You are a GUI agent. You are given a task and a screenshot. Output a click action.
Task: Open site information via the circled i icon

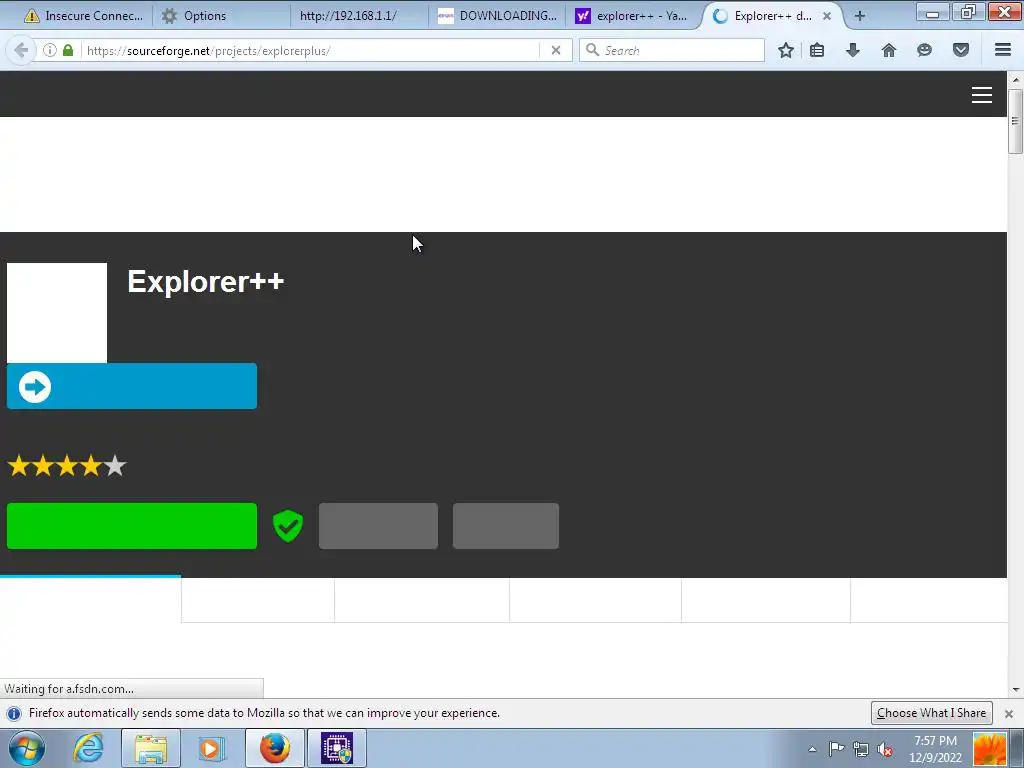coord(50,50)
